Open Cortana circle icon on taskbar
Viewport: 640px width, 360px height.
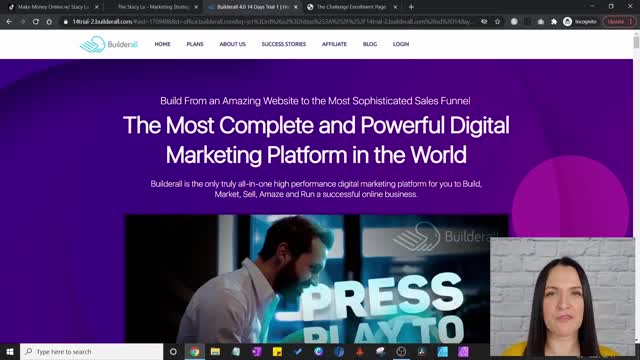pyautogui.click(x=173, y=351)
